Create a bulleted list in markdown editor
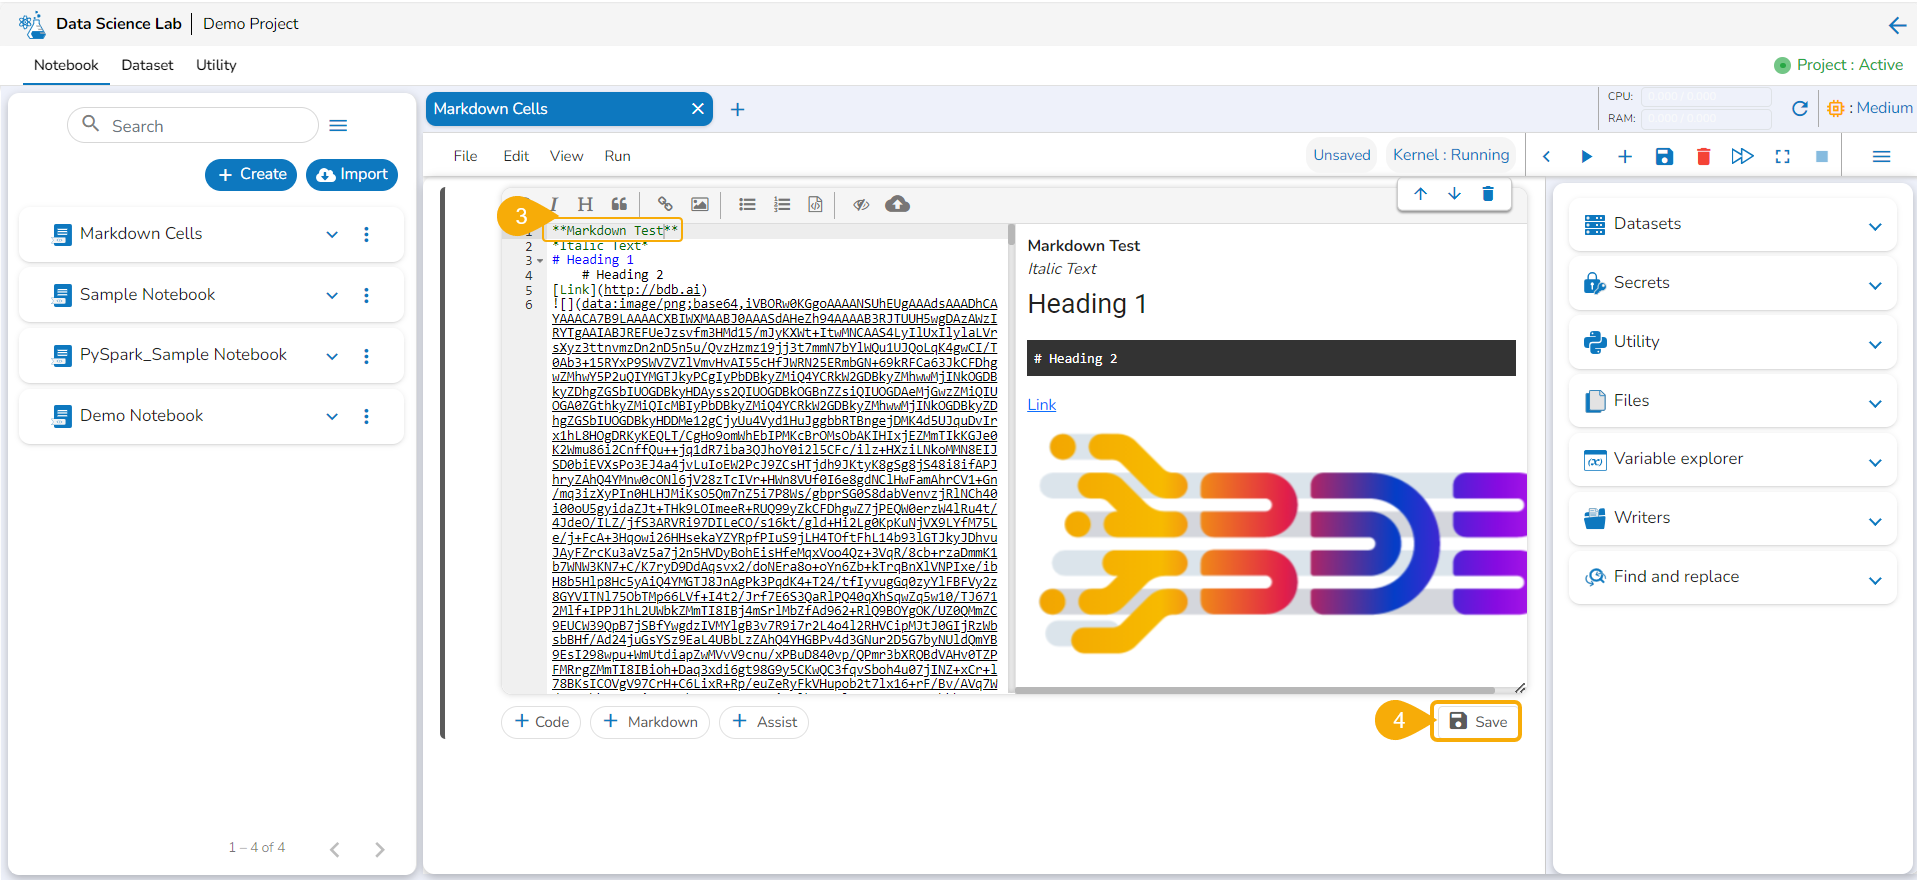 tap(747, 204)
